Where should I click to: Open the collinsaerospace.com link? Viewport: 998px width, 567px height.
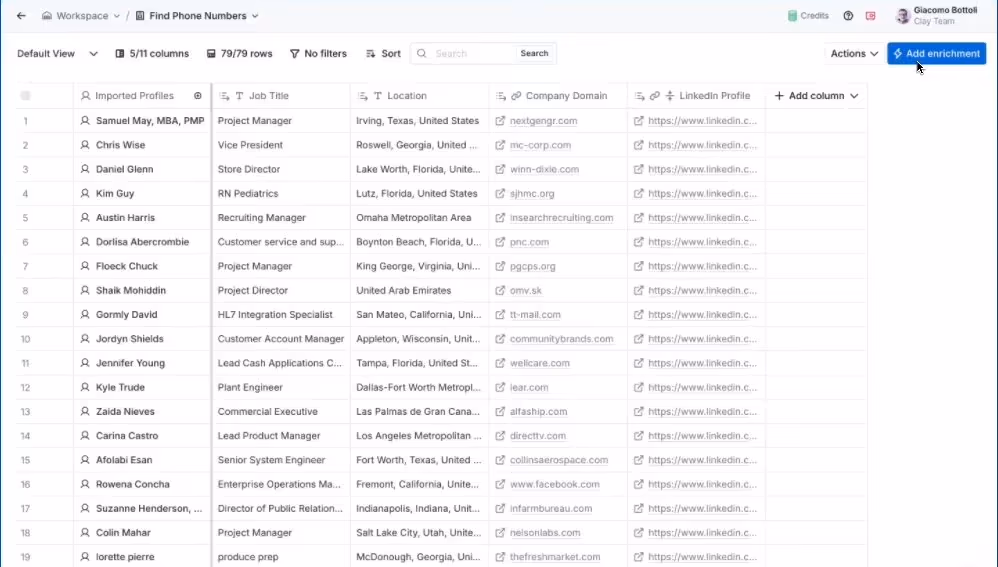click(559, 459)
